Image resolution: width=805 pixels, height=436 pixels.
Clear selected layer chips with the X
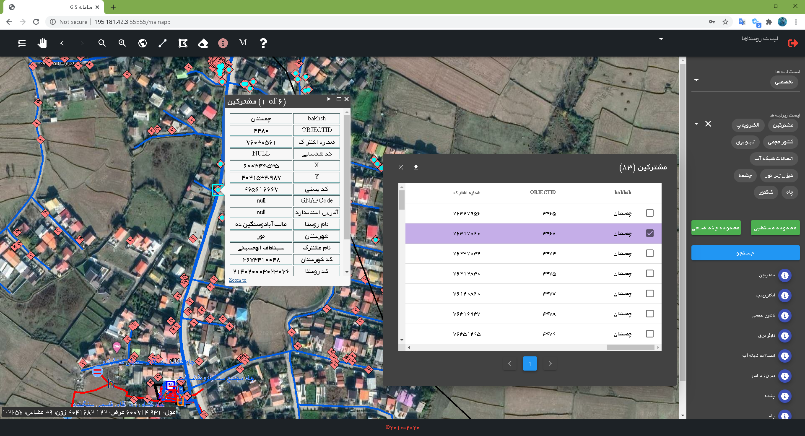click(708, 124)
